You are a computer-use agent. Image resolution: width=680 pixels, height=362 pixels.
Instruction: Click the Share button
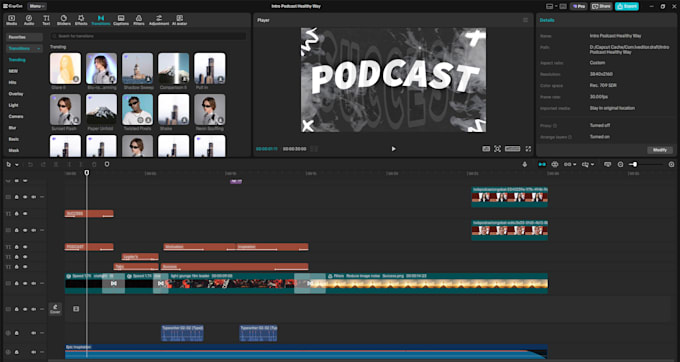(602, 7)
